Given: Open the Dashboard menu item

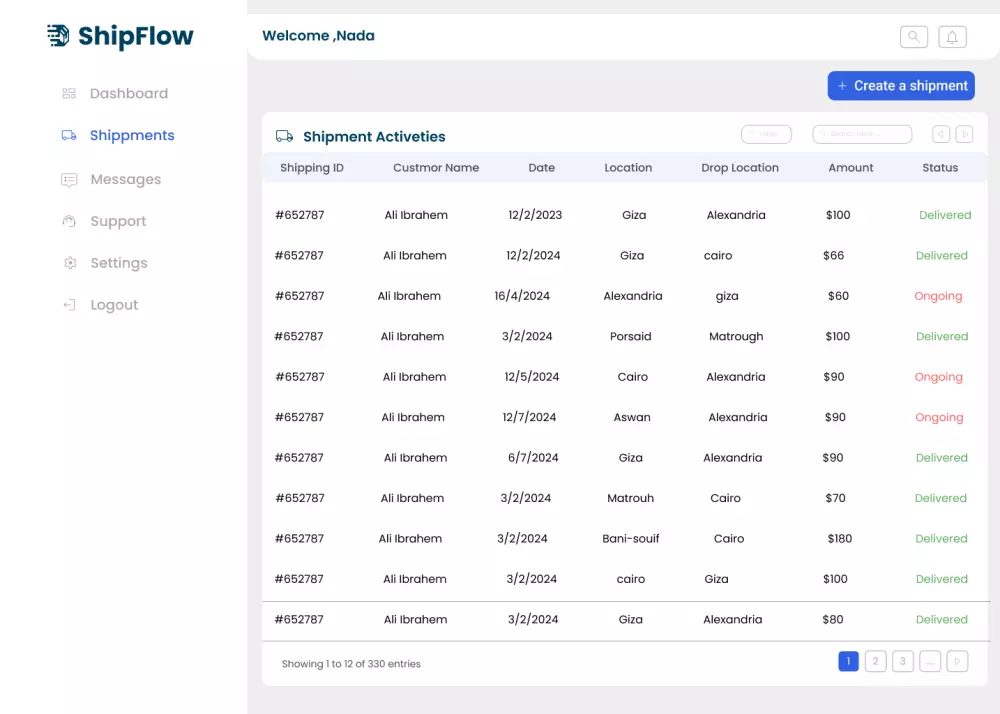Looking at the screenshot, I should (x=128, y=94).
